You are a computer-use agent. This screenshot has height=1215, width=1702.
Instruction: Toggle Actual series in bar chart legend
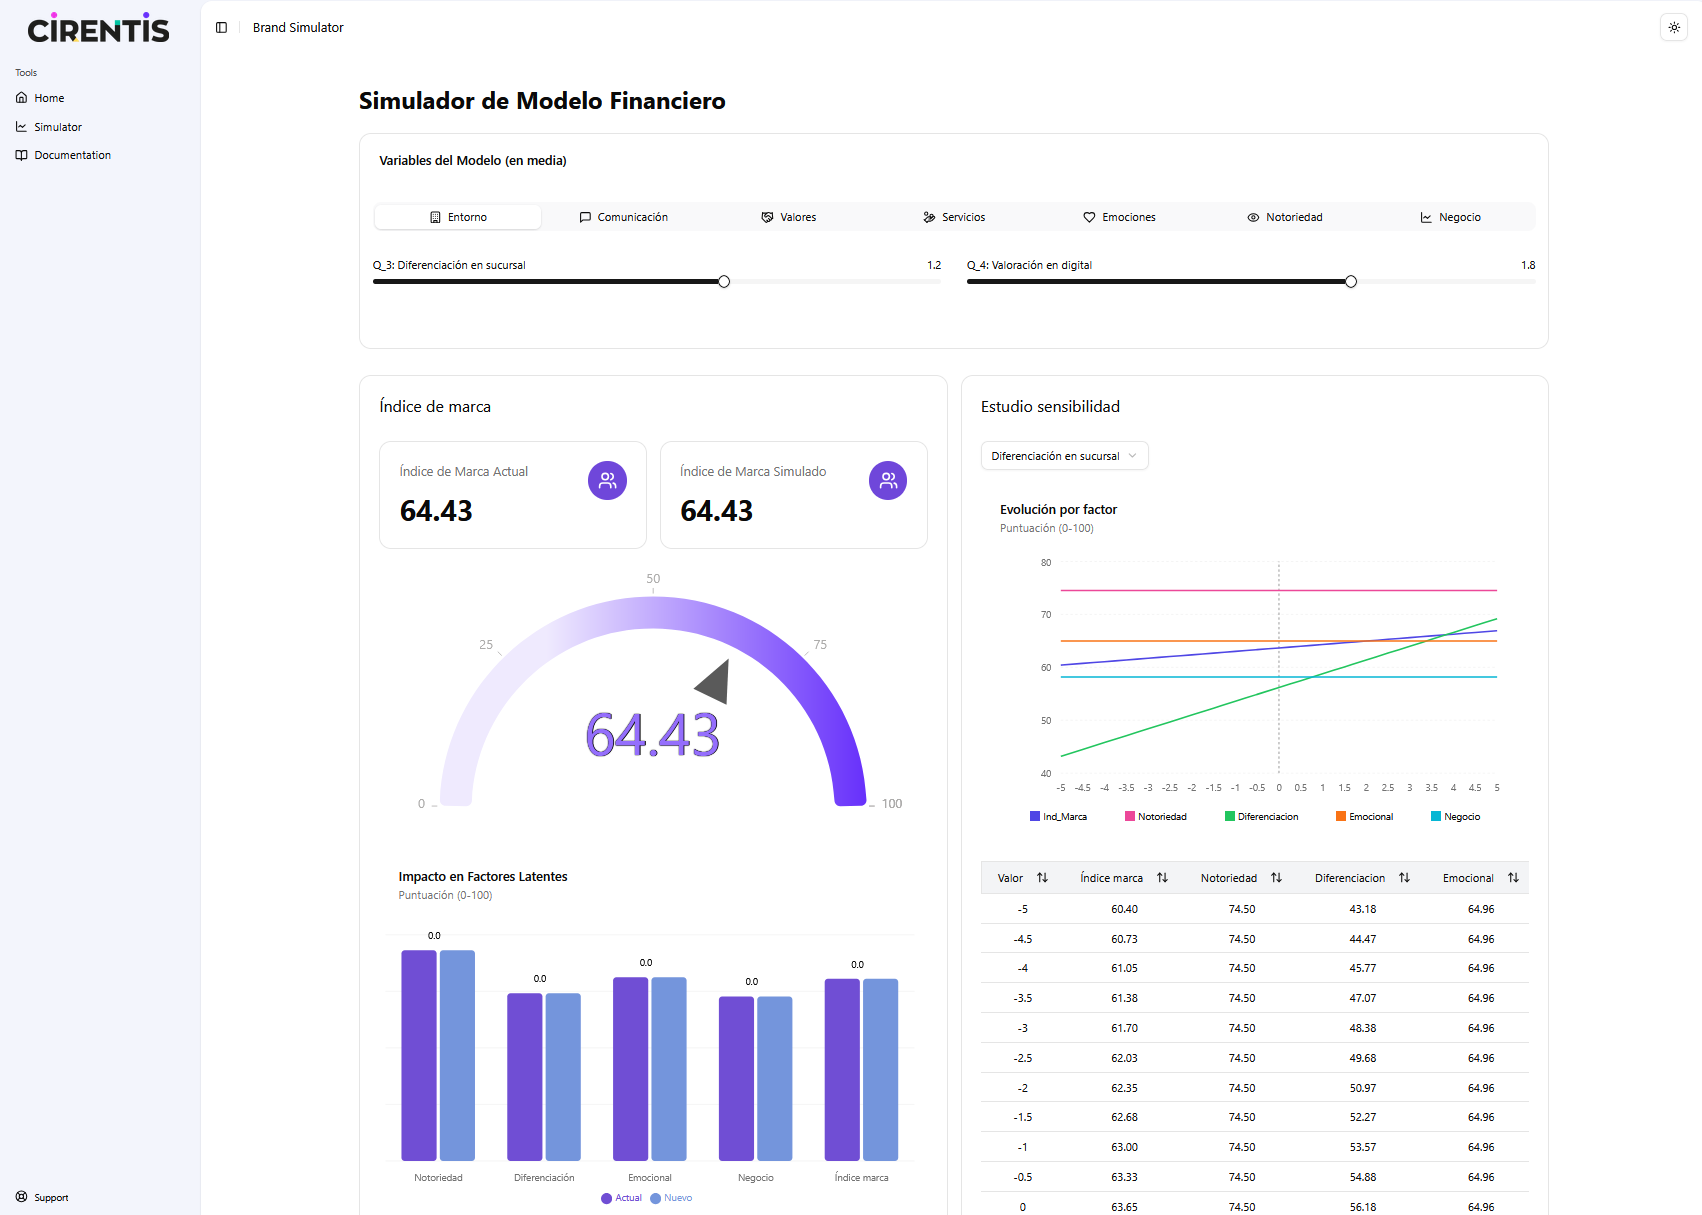[622, 1198]
